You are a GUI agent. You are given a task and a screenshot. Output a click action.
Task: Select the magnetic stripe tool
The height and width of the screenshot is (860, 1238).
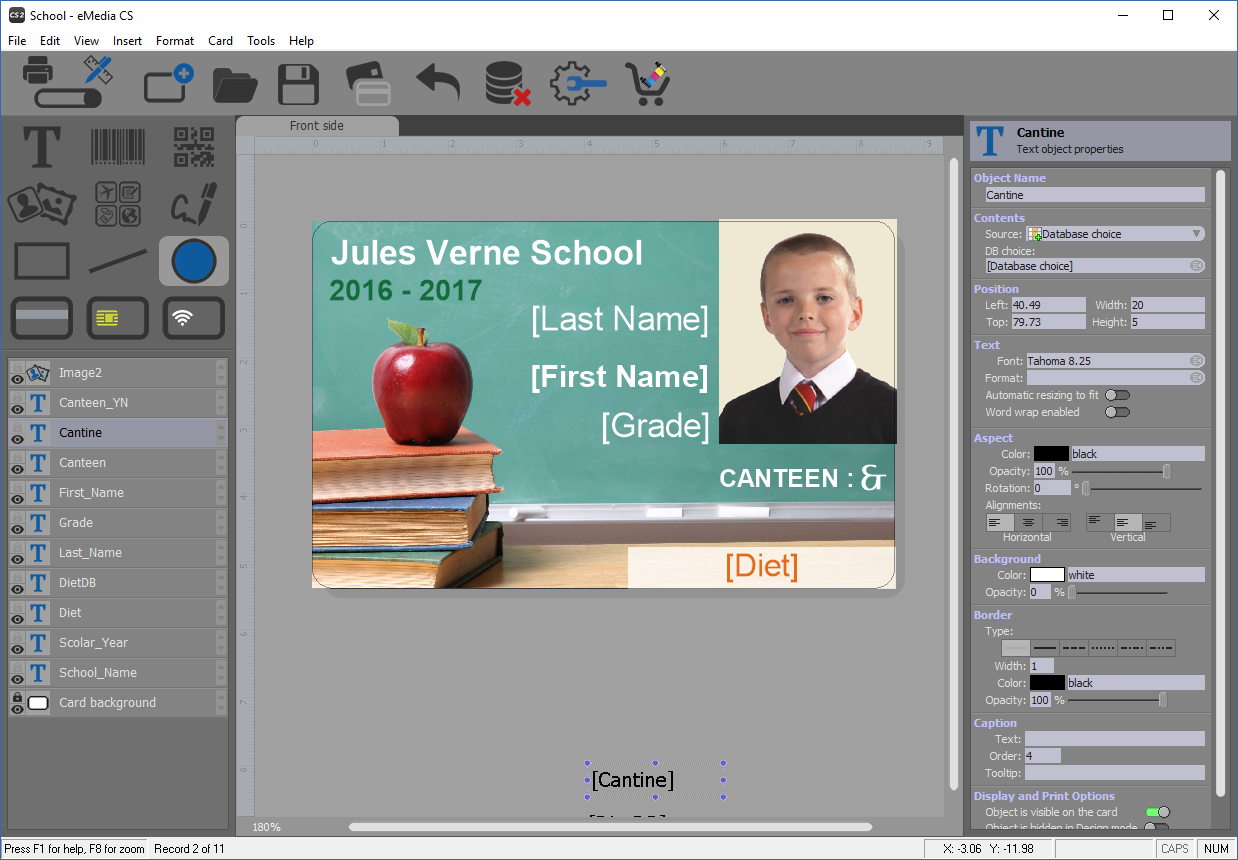click(42, 318)
